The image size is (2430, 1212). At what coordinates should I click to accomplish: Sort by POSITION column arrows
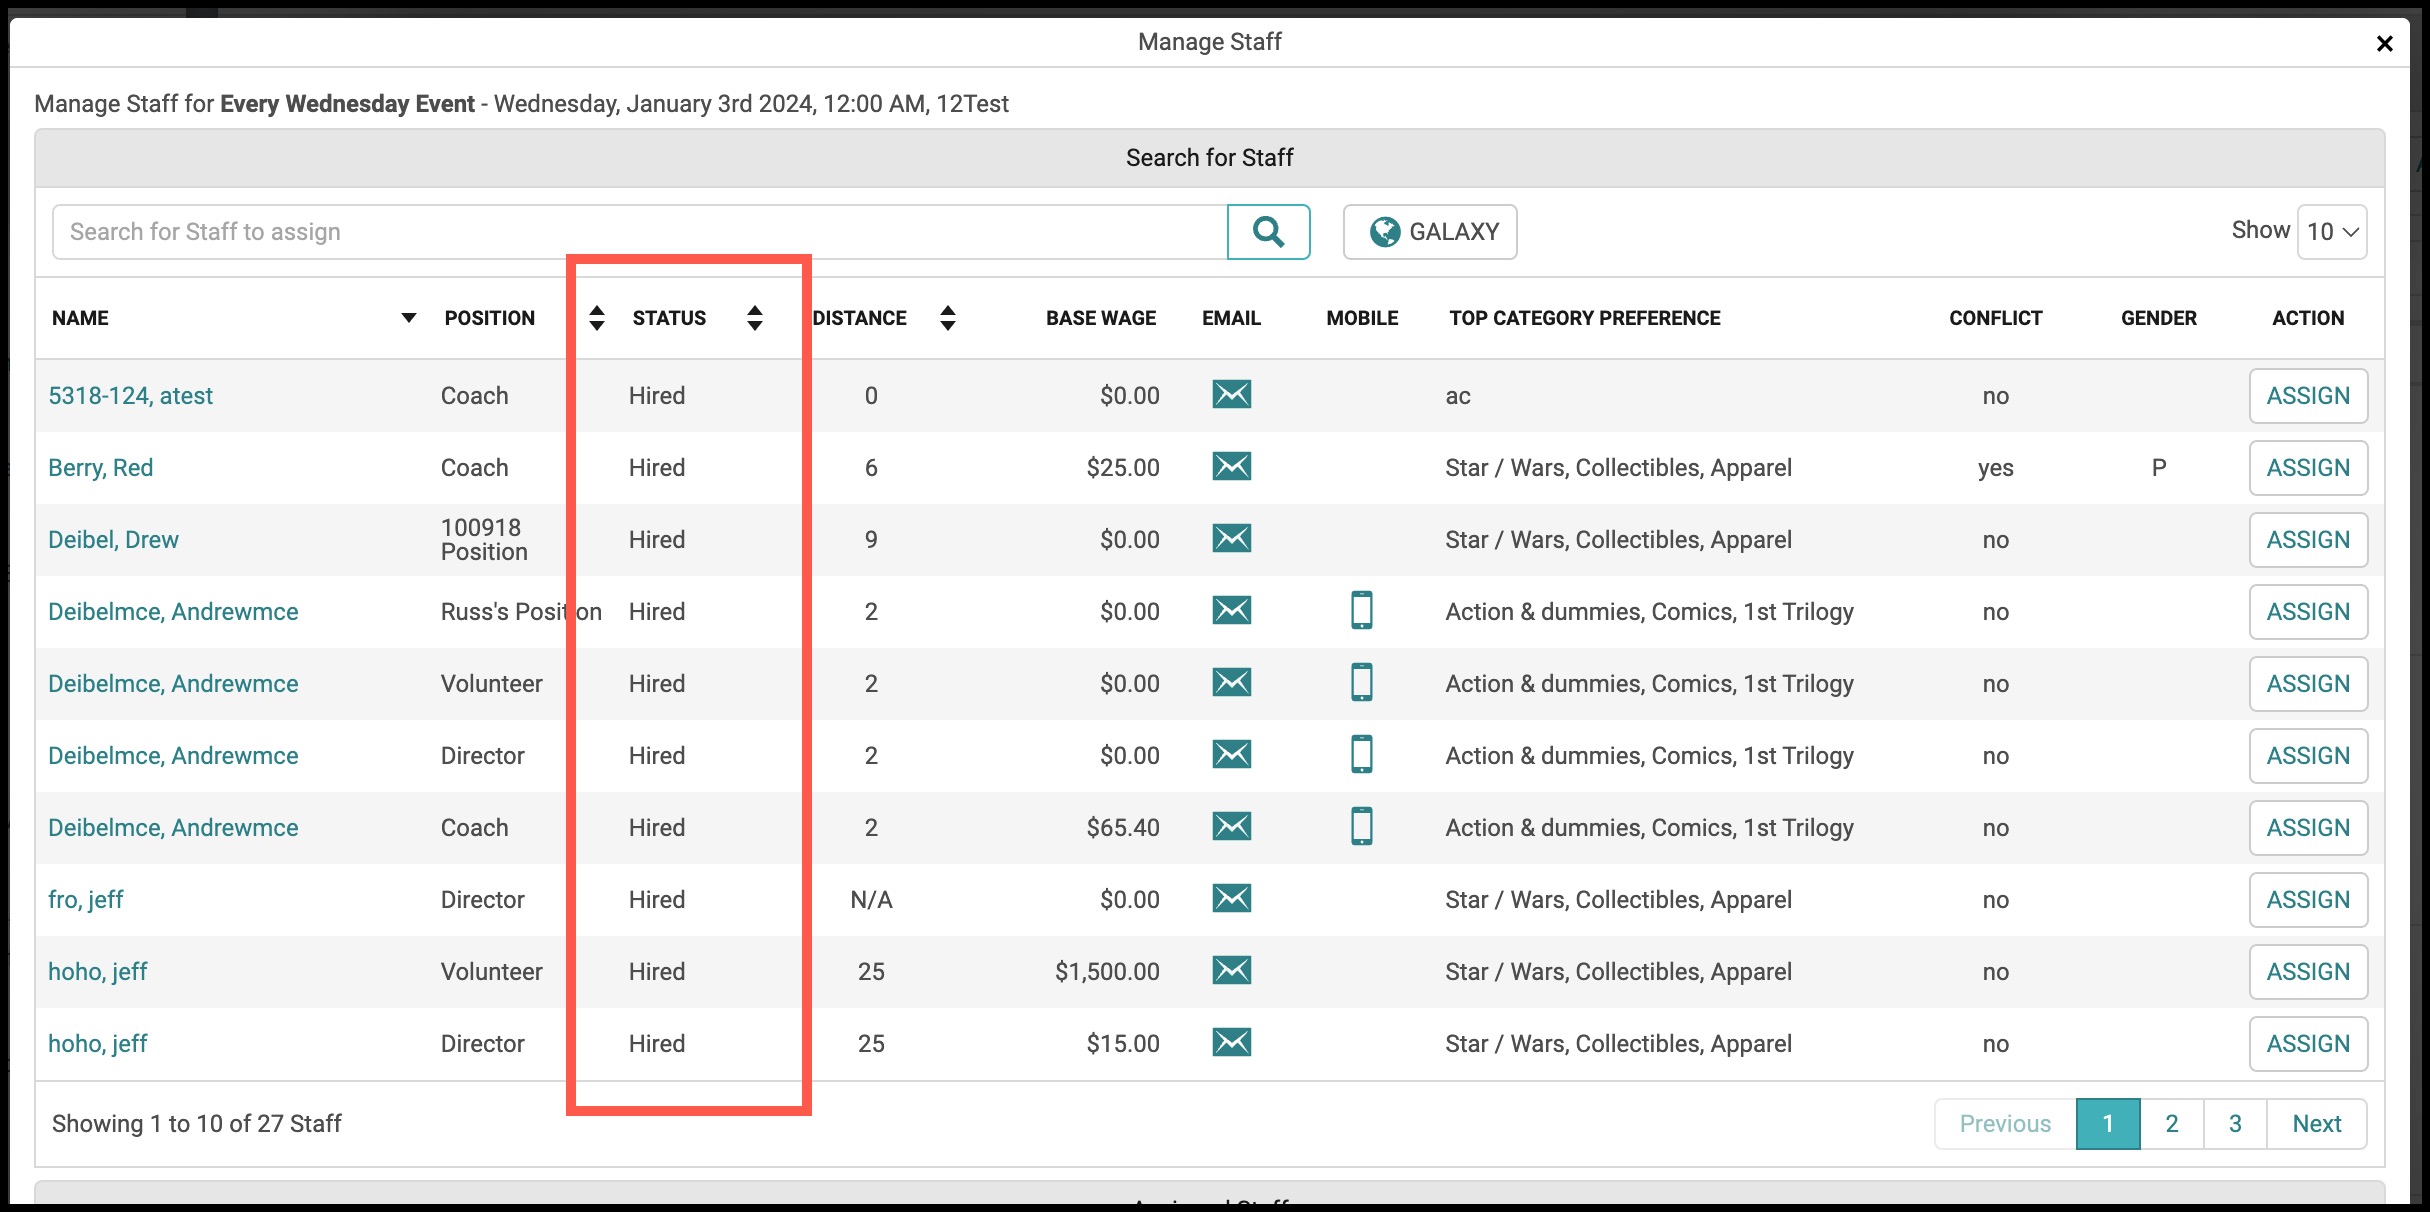[x=597, y=318]
